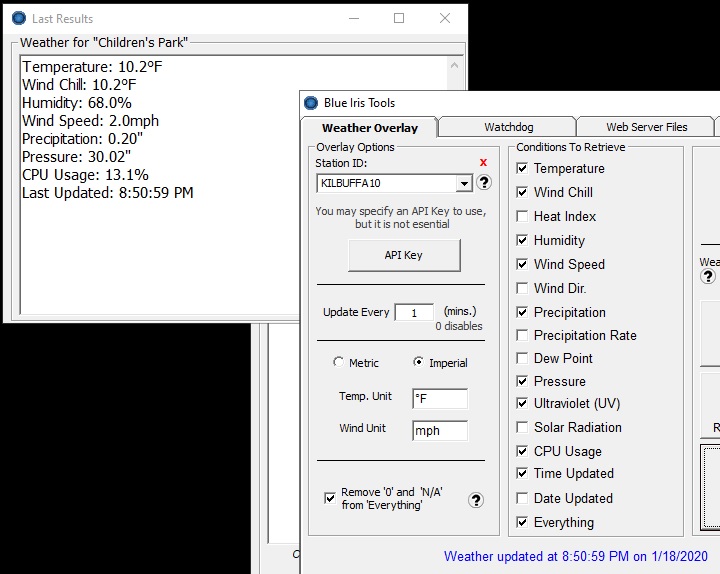
Task: Enable Precipitation Rate retrieval
Action: [522, 335]
